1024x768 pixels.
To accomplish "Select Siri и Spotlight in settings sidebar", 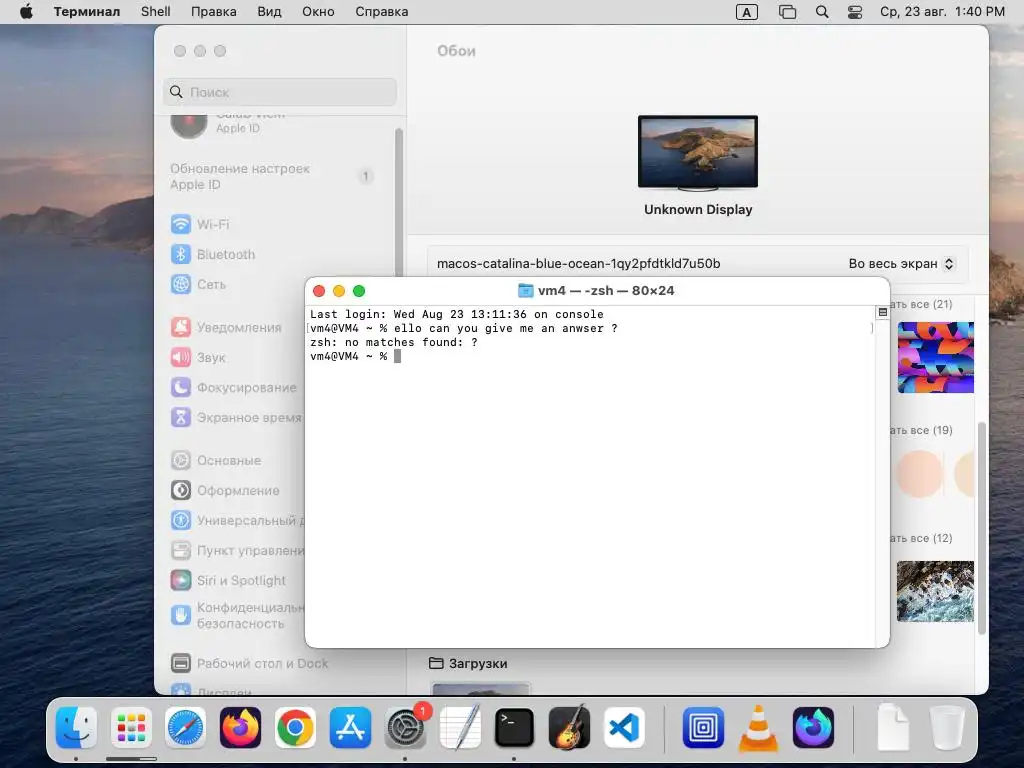I will coord(229,581).
